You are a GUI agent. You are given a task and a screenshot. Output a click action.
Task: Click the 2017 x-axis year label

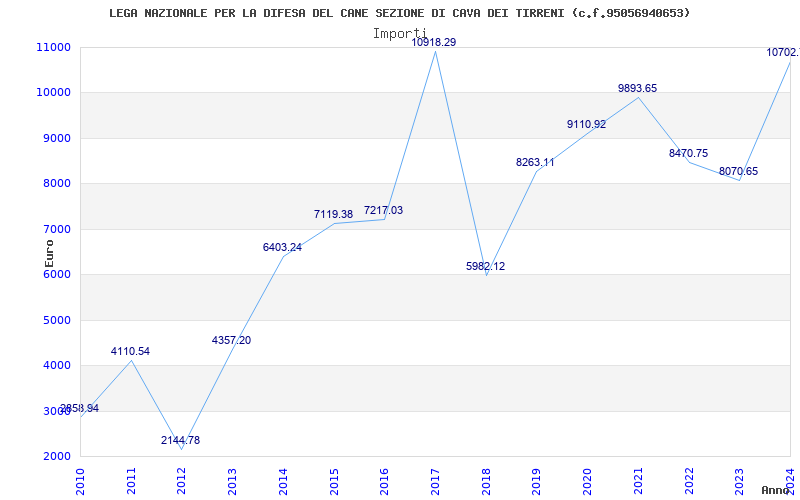coord(435,481)
